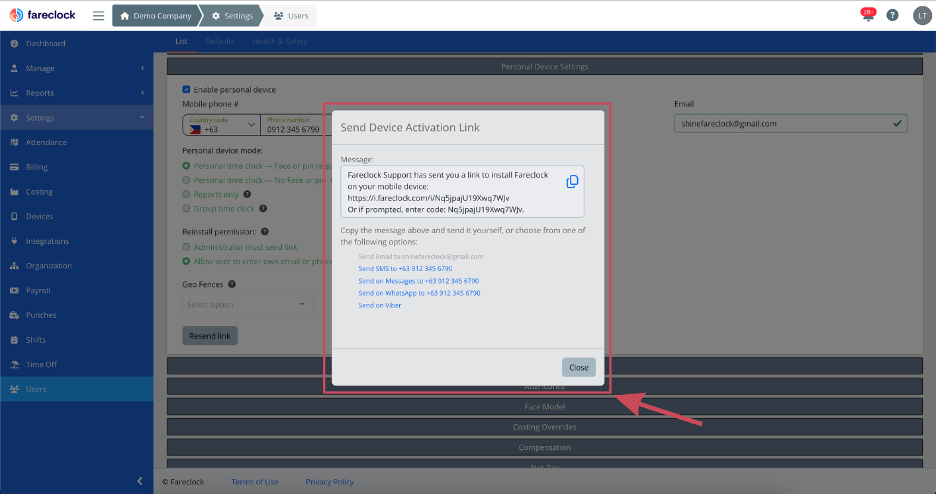Expand the Reports sidebar menu
The width and height of the screenshot is (936, 494).
click(x=76, y=93)
